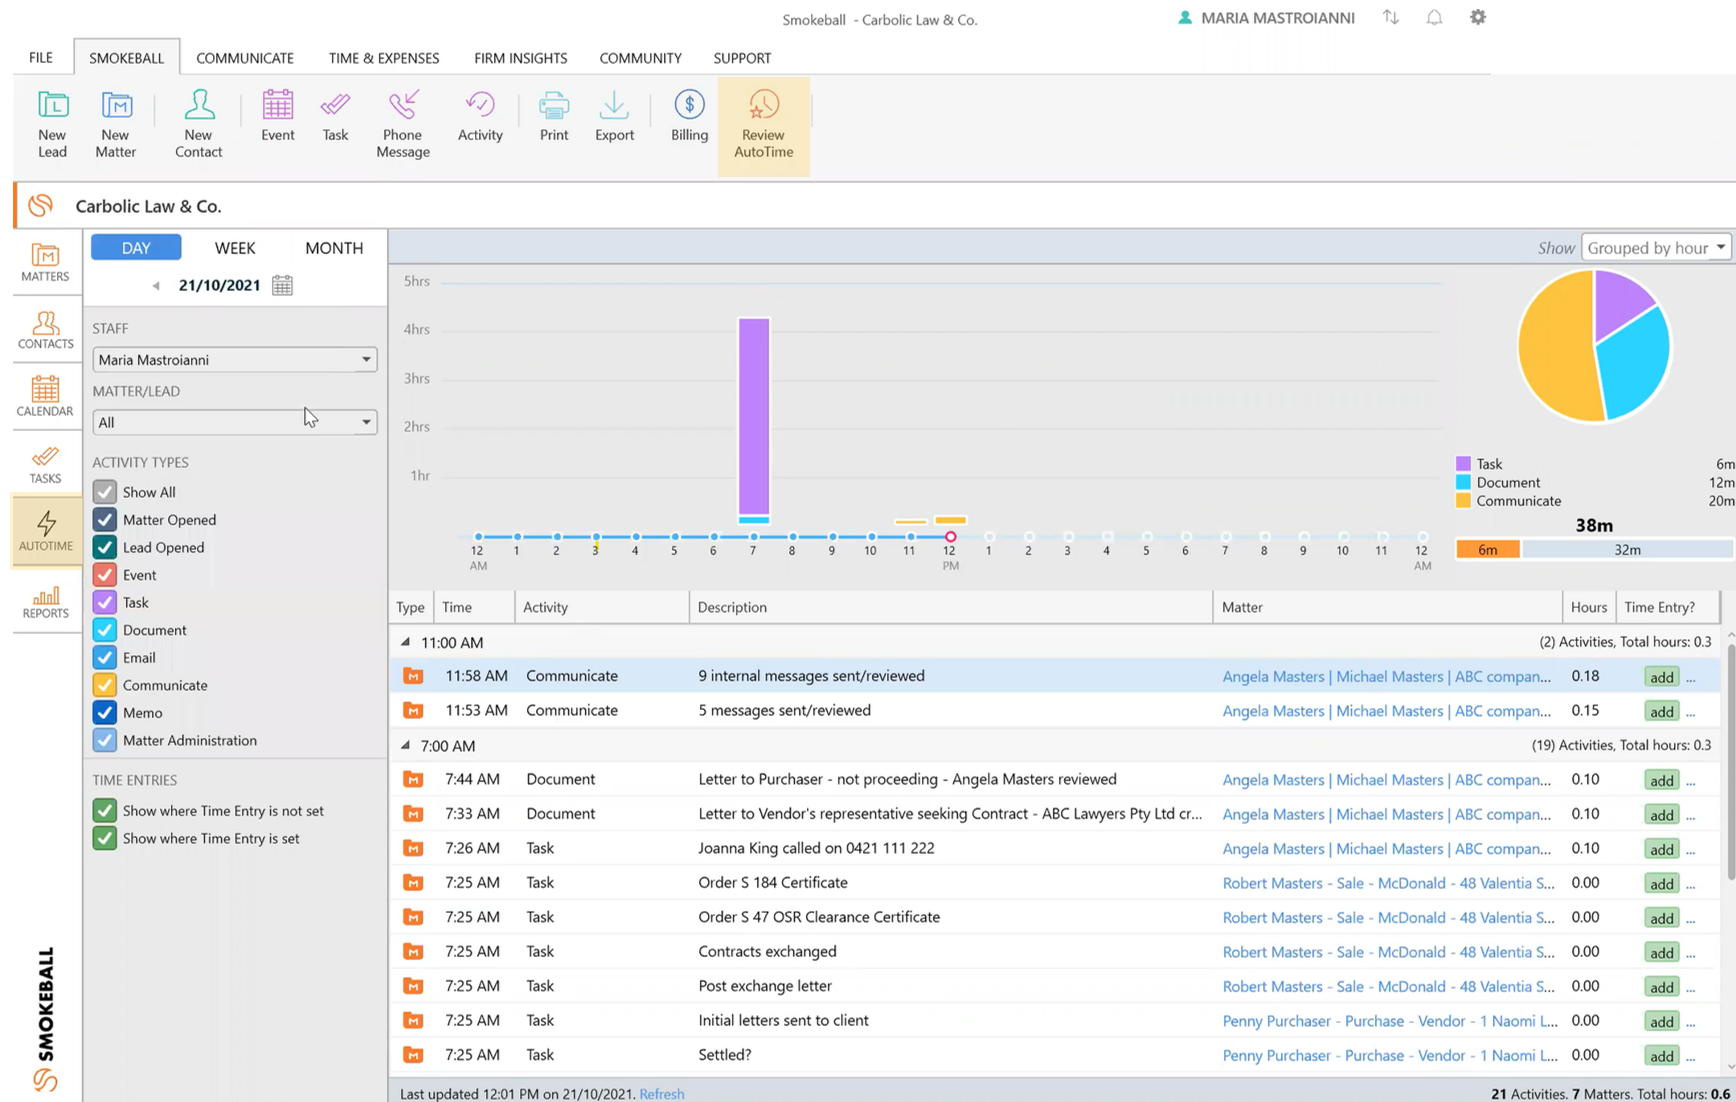Screen dimensions: 1736x1102
Task: Add time entry for 11:58 AM Communicate
Action: tap(1662, 677)
